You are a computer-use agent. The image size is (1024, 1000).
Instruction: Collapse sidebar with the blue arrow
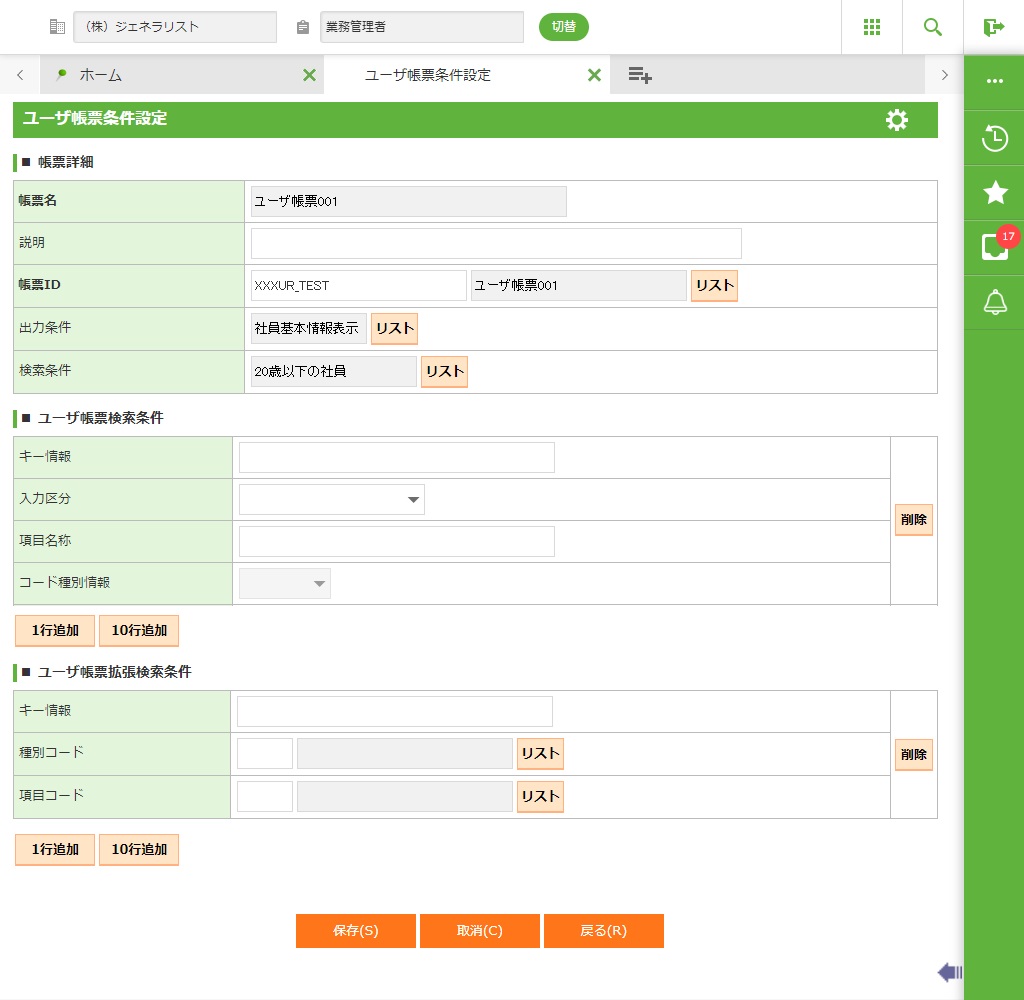point(950,971)
